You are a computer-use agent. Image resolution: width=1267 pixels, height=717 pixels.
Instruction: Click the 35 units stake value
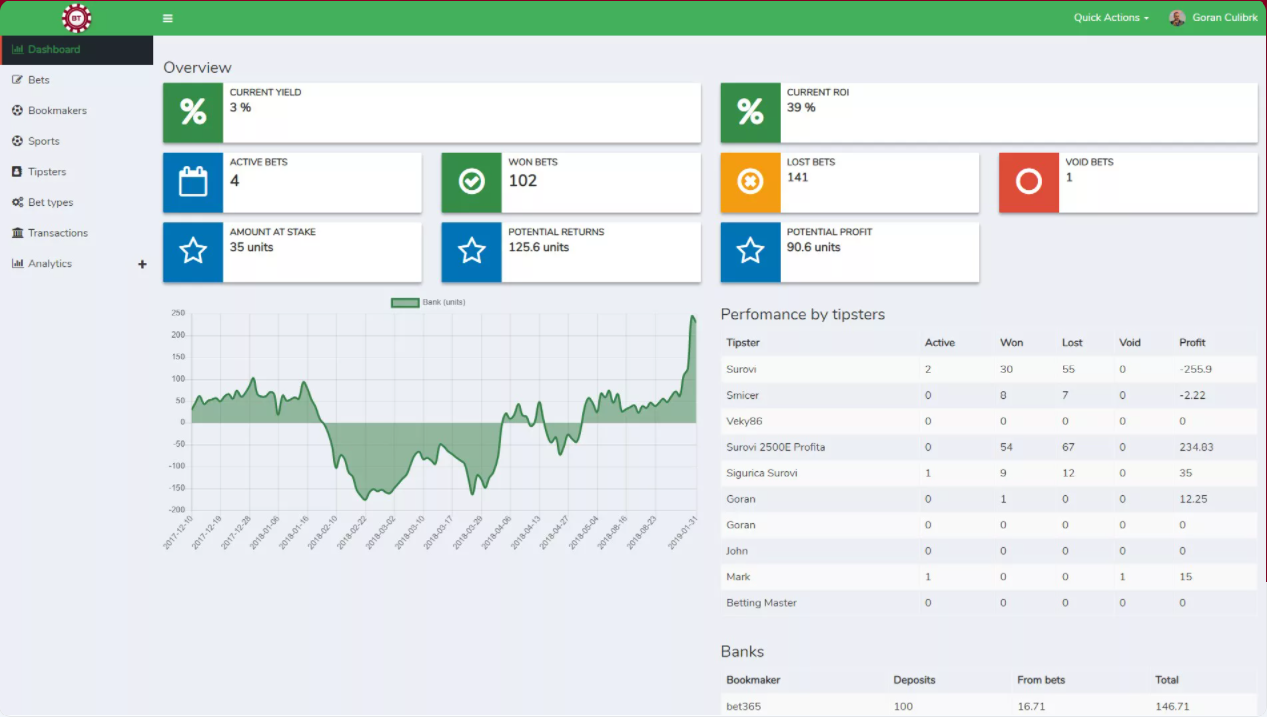click(251, 248)
